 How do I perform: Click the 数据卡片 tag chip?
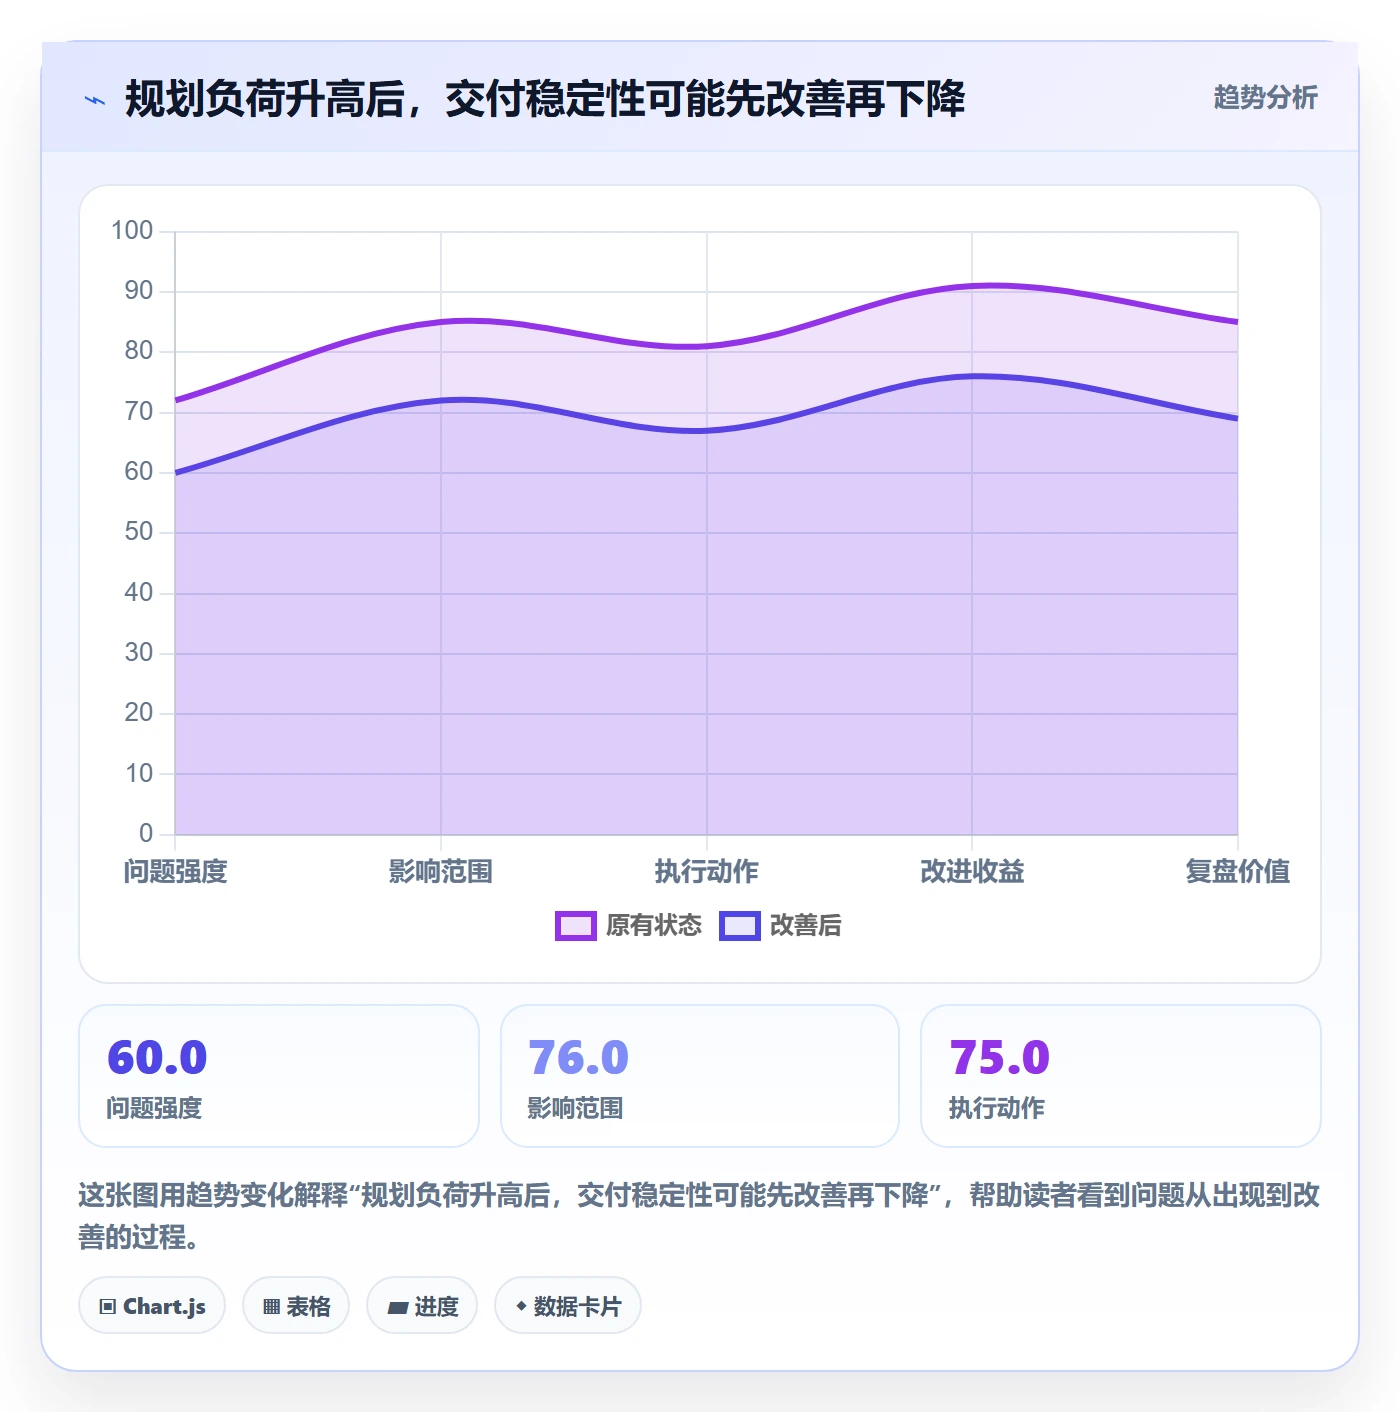[568, 1306]
